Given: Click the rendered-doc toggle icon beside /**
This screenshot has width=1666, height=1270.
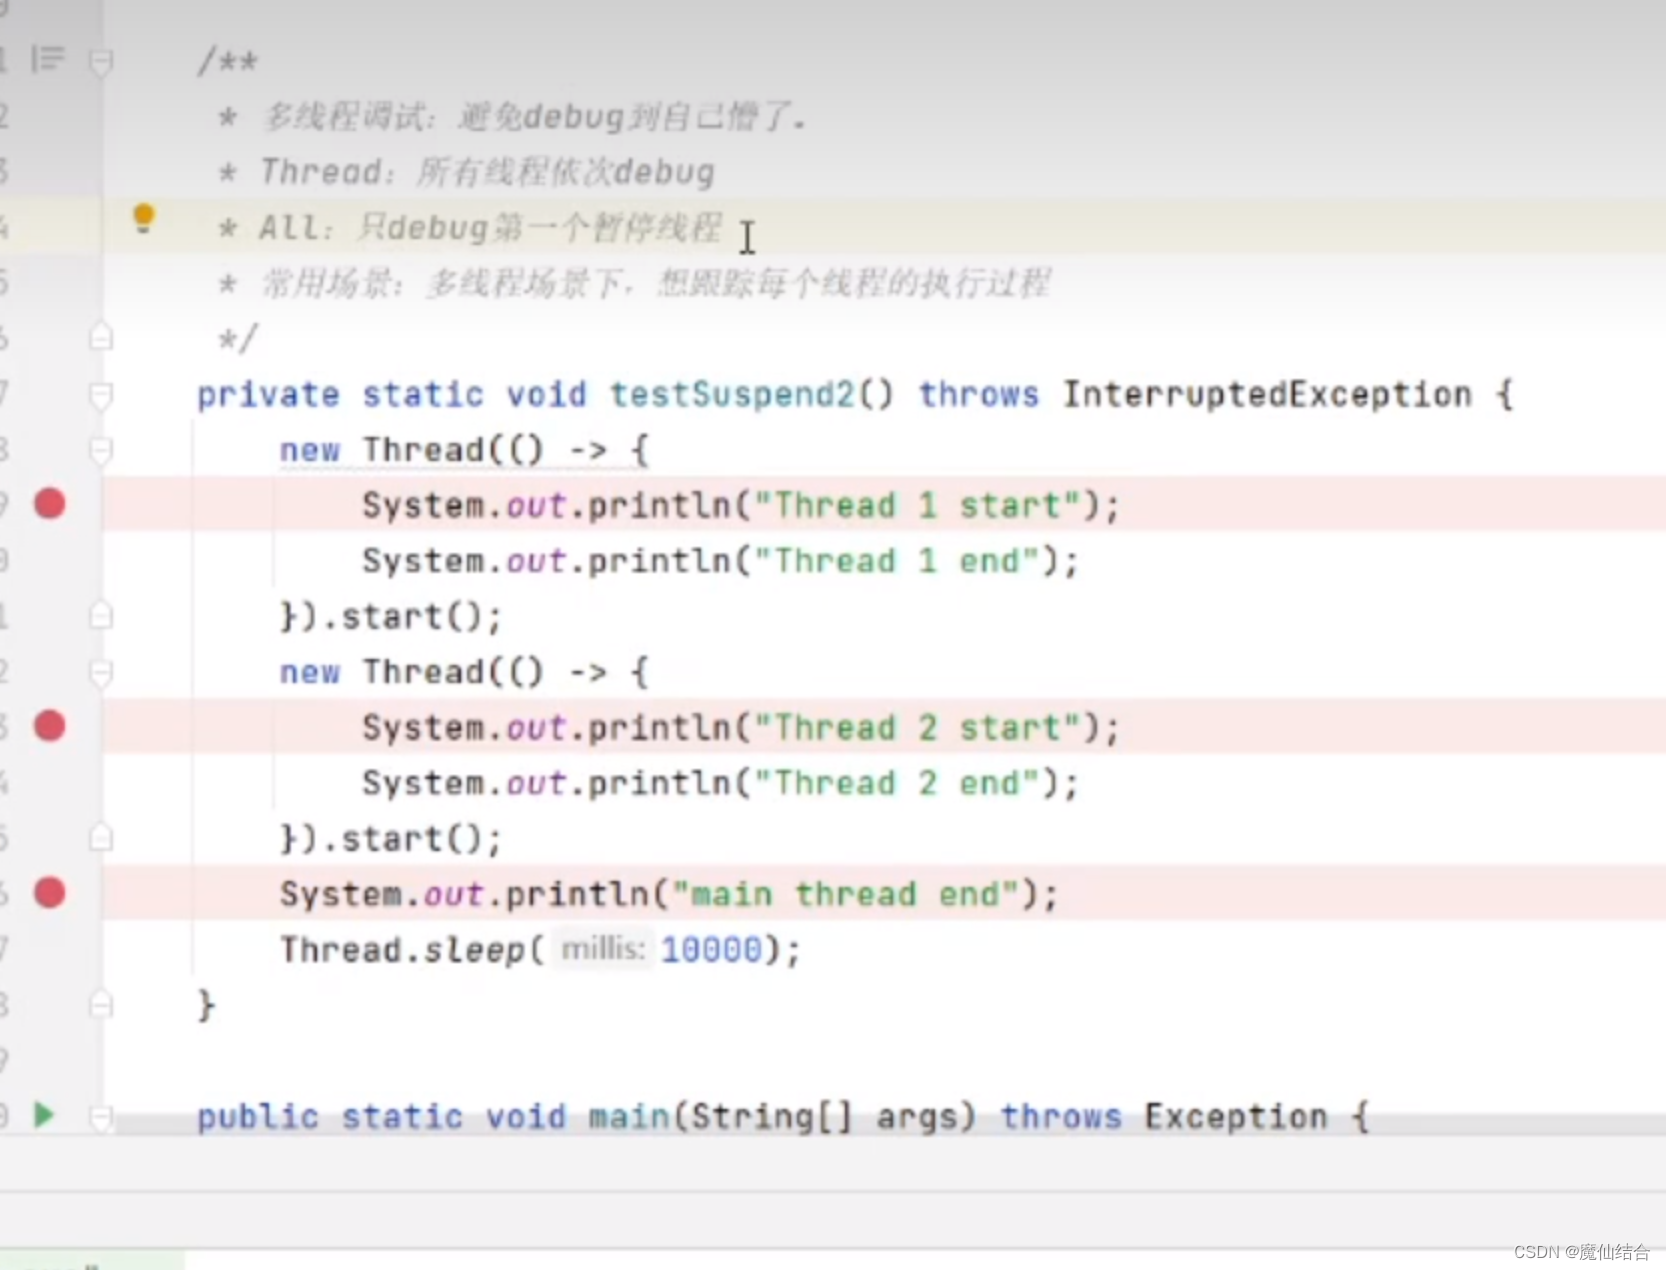Looking at the screenshot, I should (48, 60).
